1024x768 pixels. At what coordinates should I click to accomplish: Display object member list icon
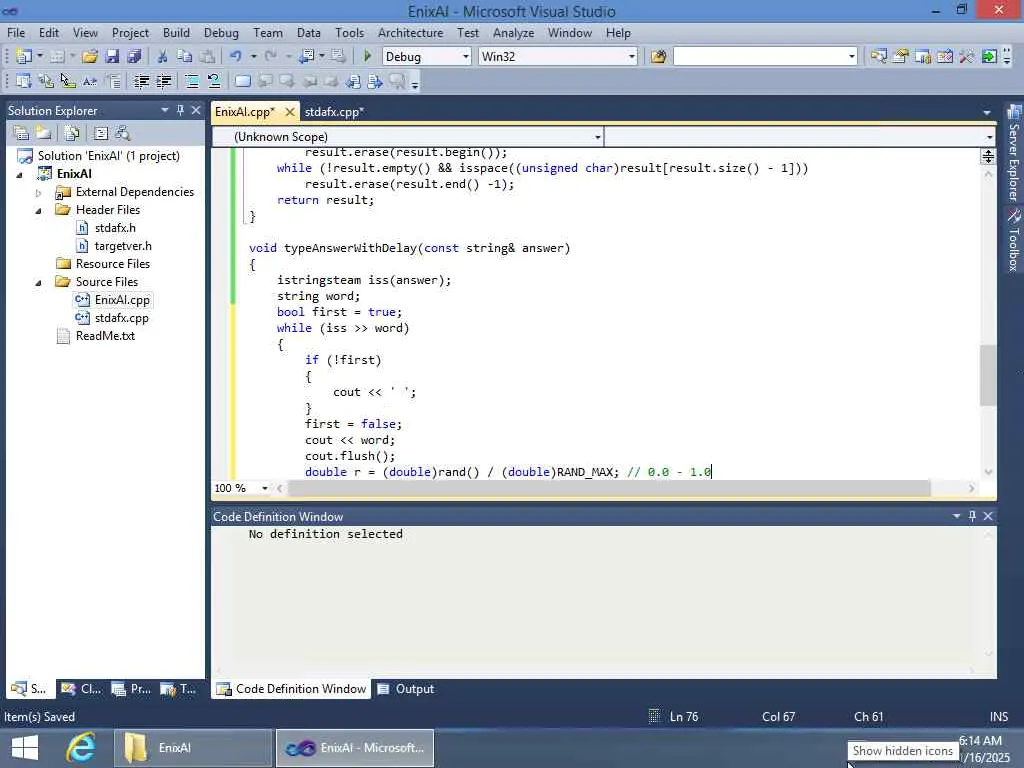coord(24,81)
